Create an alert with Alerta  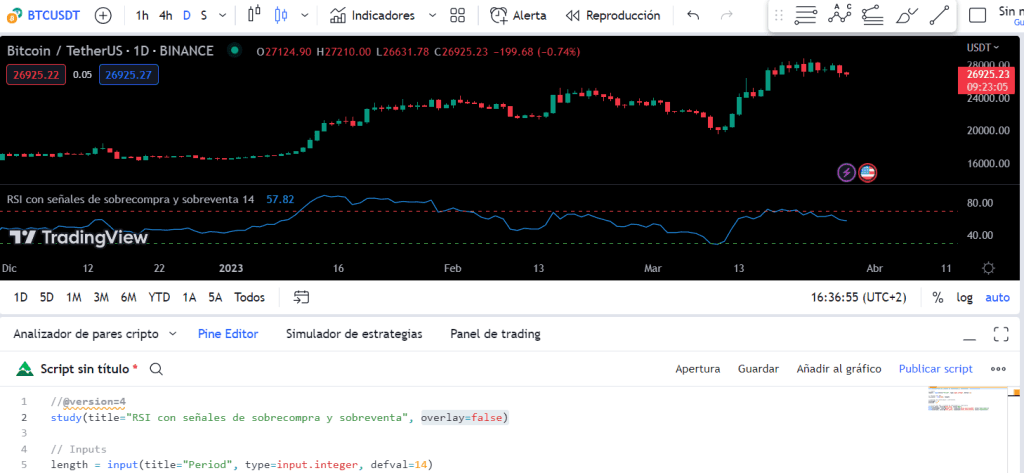coord(519,15)
